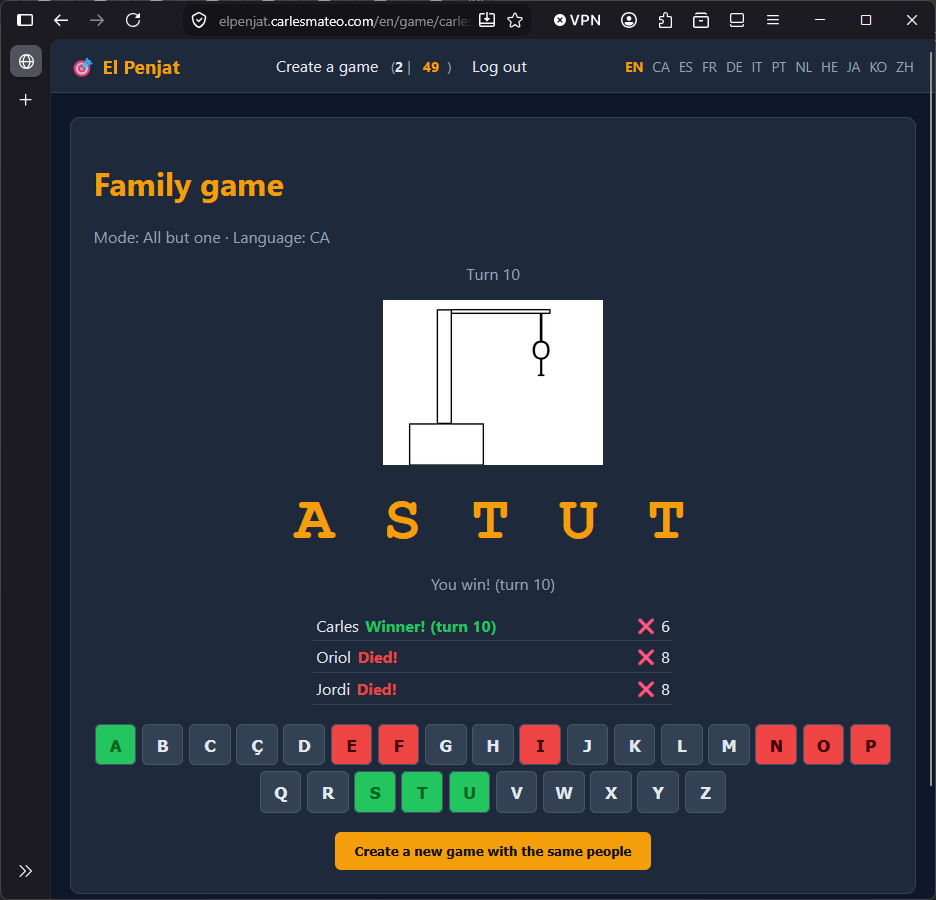Click the letter G key
Image resolution: width=936 pixels, height=900 pixels.
coord(446,745)
